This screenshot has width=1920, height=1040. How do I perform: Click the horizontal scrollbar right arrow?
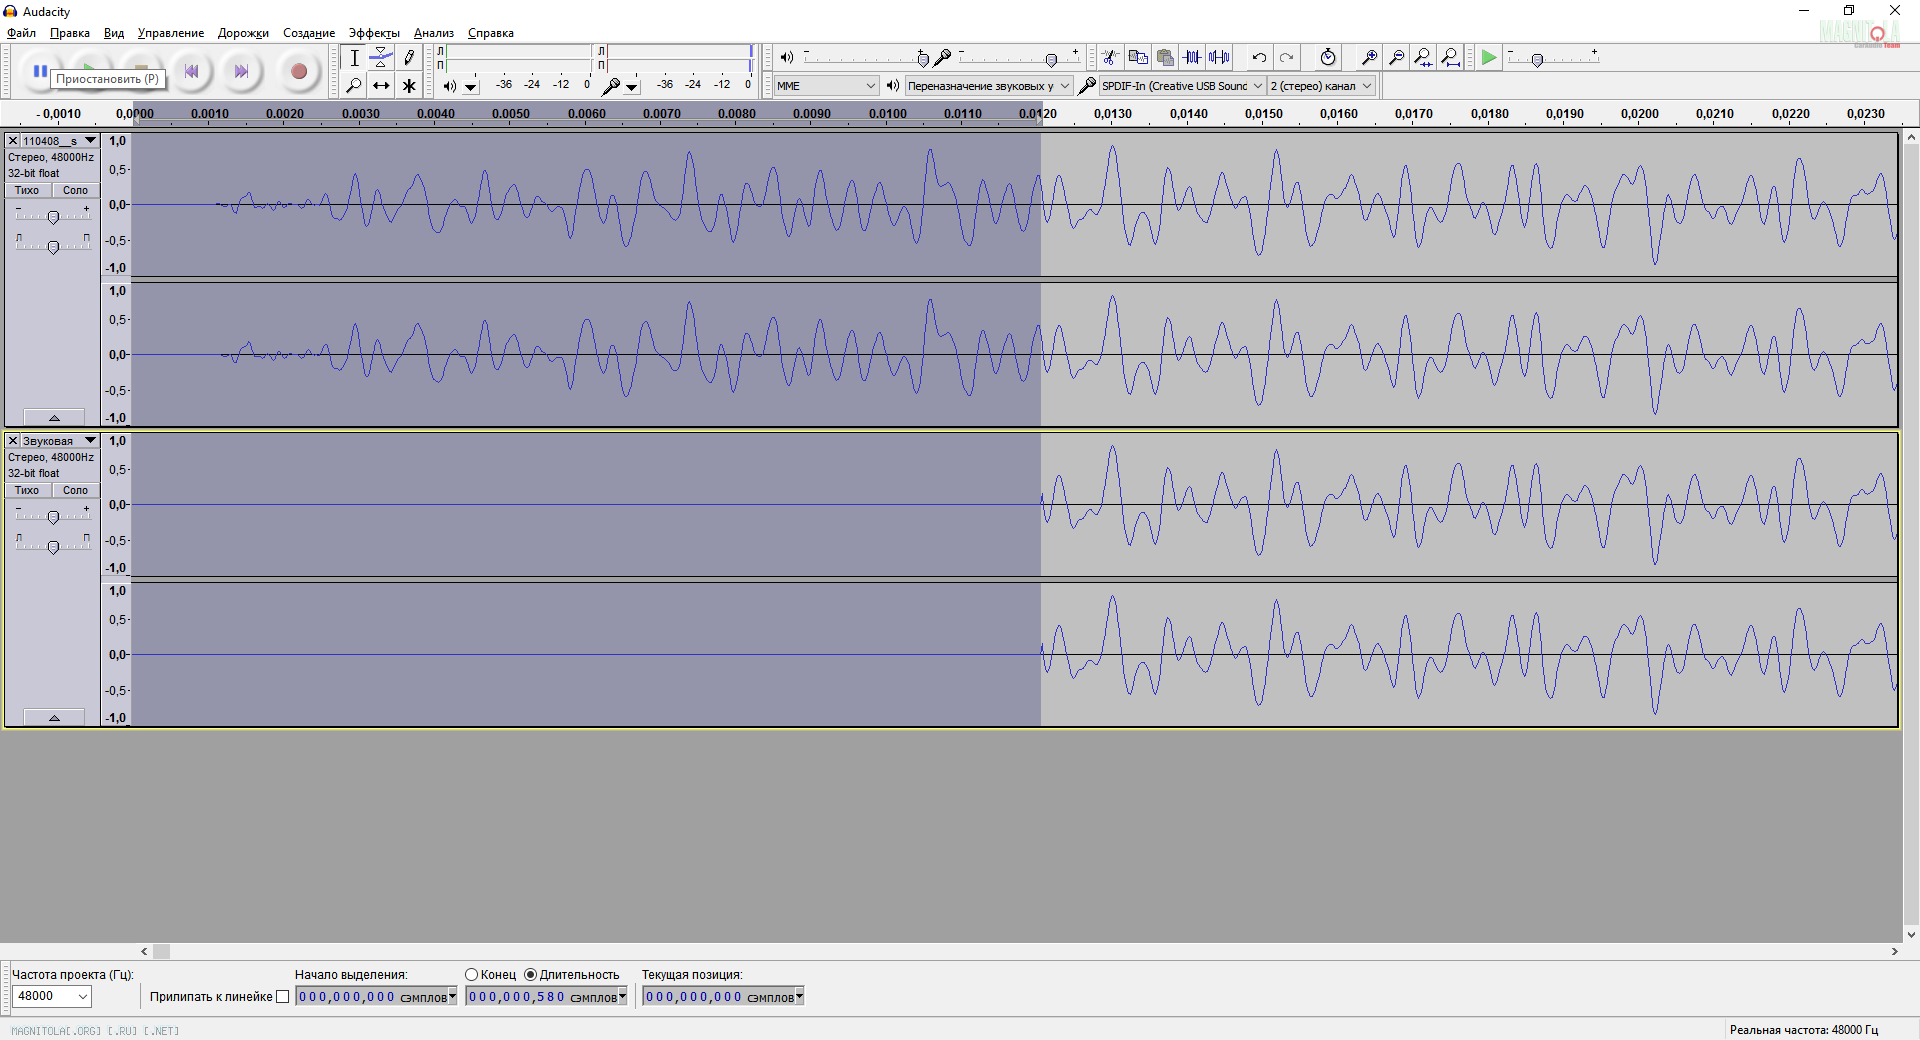(1894, 952)
